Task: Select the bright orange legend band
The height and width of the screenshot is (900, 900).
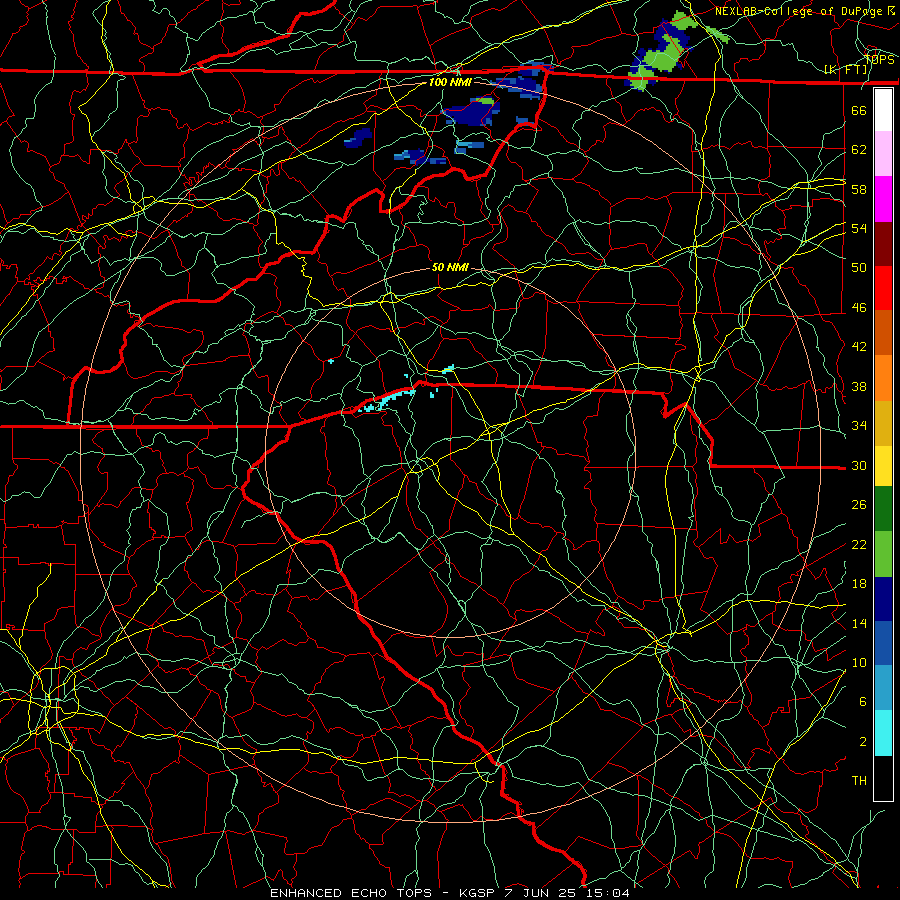Action: click(x=883, y=378)
